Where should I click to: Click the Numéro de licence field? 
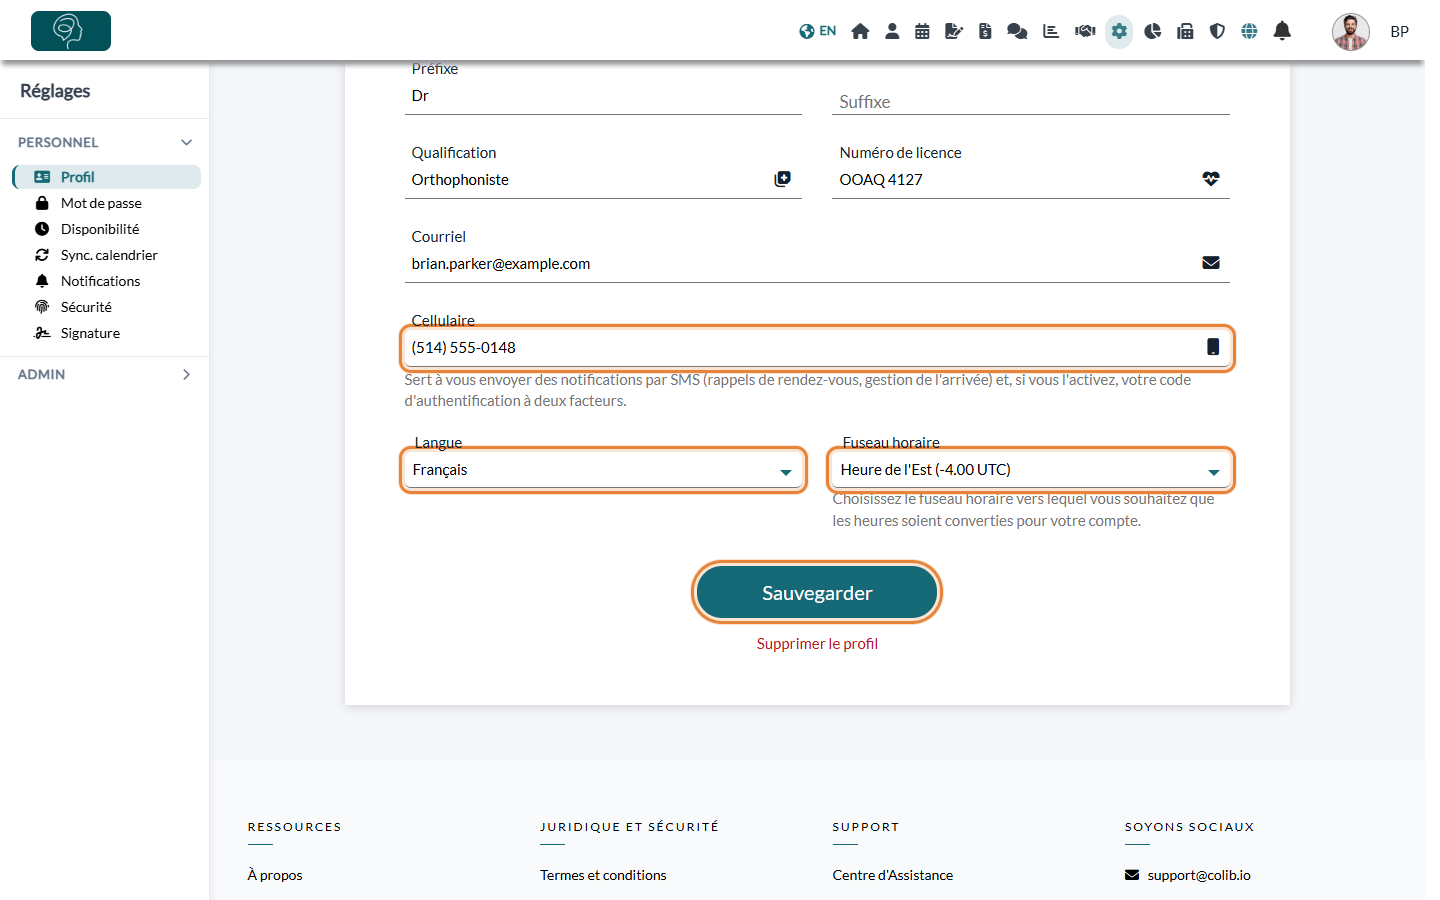point(1031,180)
